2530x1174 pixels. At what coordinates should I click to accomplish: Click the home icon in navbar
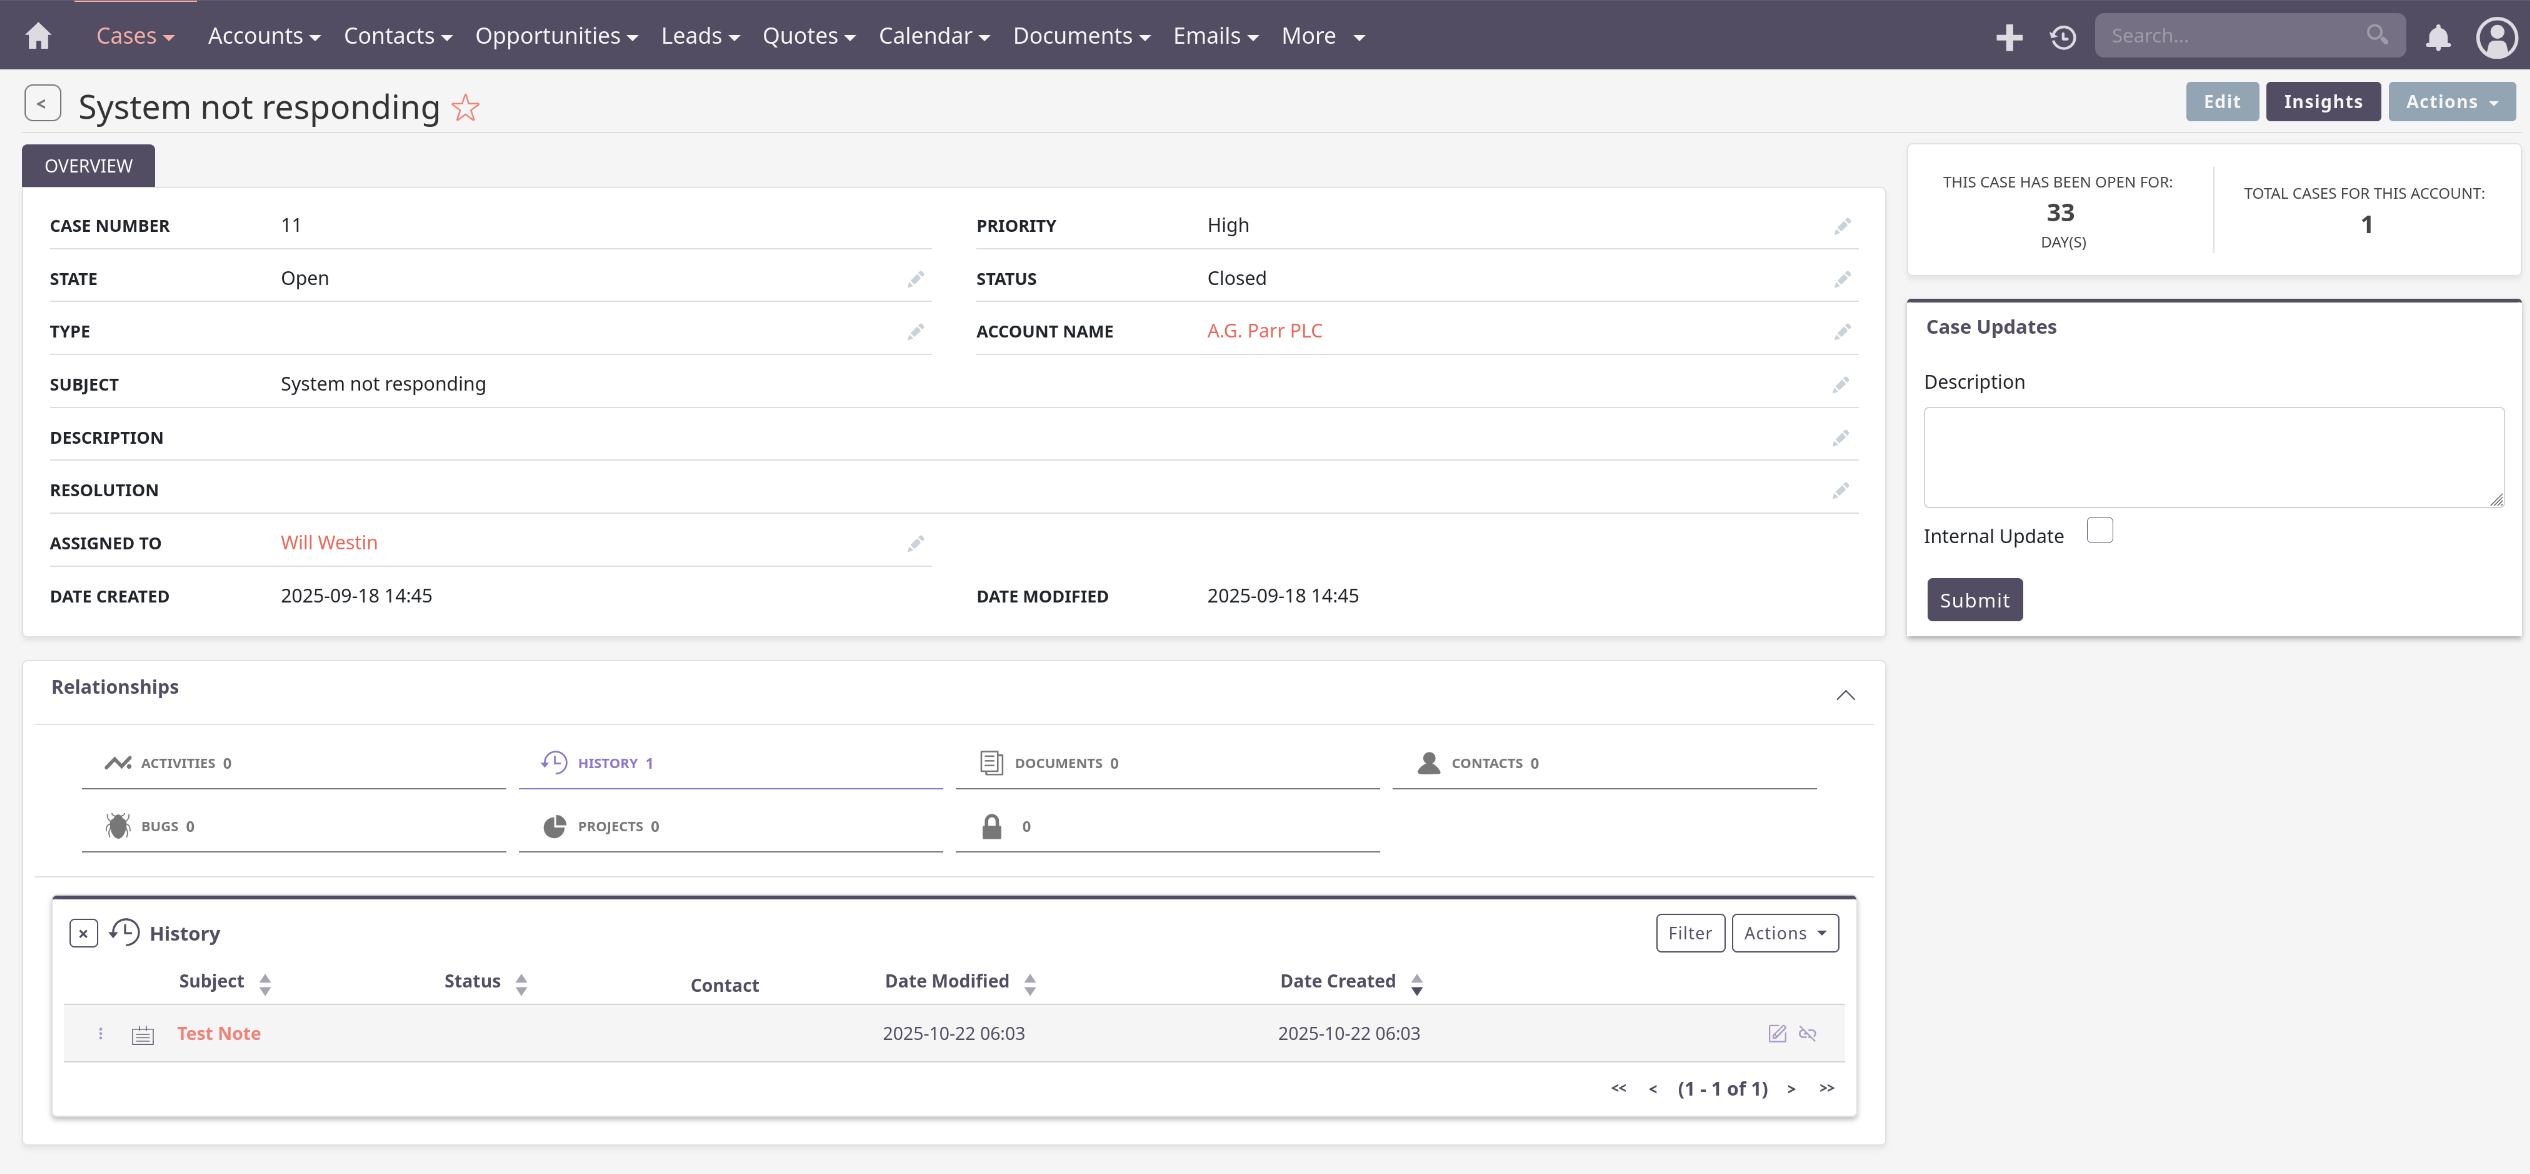point(38,36)
